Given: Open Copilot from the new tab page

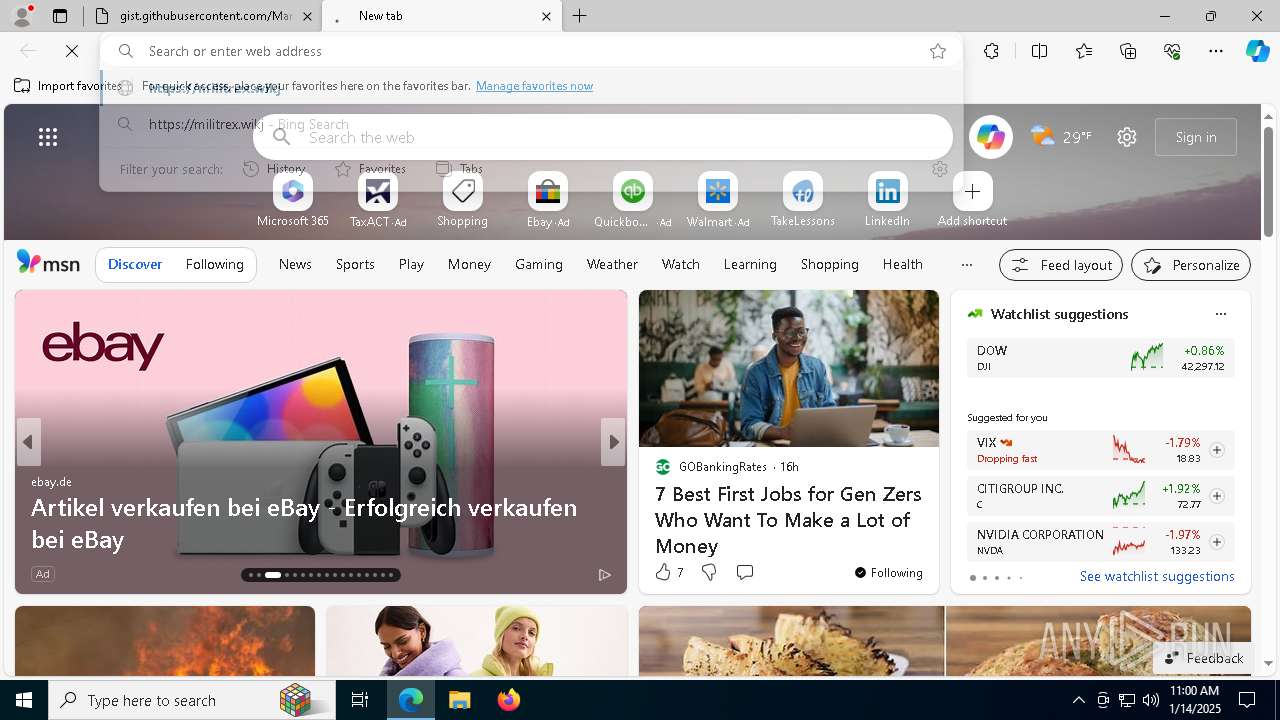Looking at the screenshot, I should [x=990, y=137].
